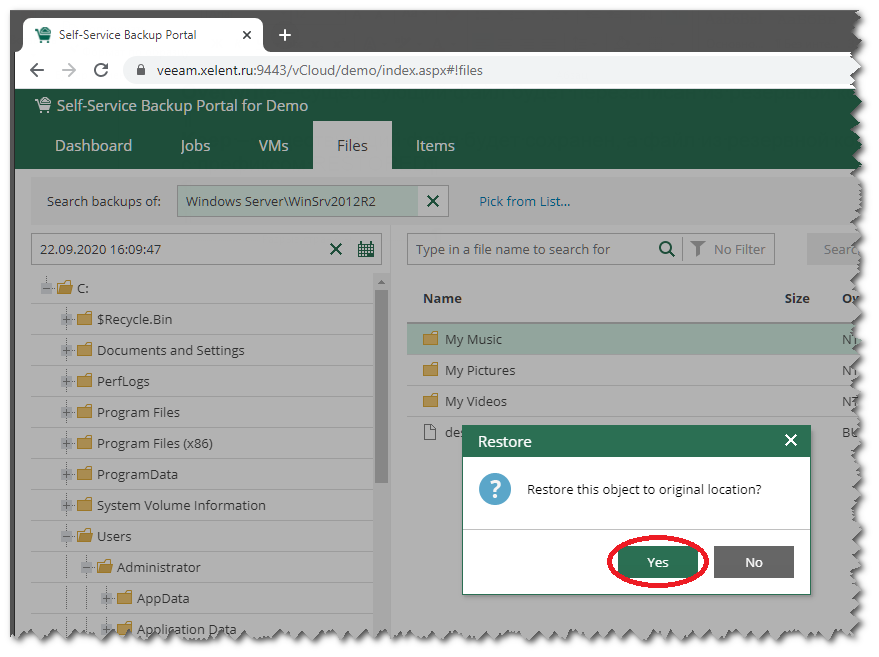879x657 pixels.
Task: Select Program Files (x86) tree item
Action: (155, 443)
